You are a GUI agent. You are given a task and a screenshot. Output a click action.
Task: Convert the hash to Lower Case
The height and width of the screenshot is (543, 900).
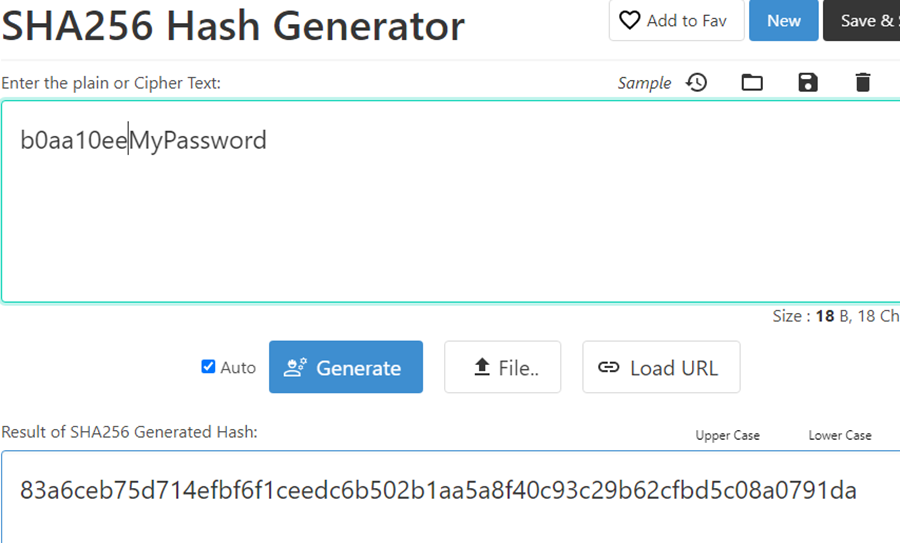(840, 435)
